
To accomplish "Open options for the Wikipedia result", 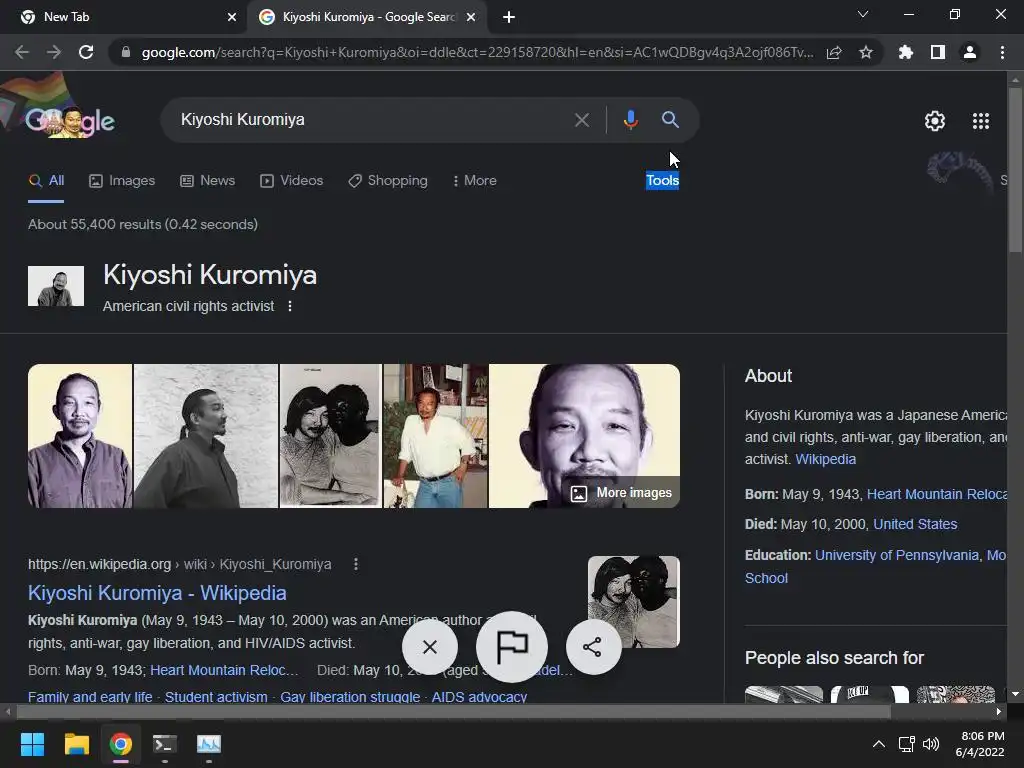I will [x=356, y=564].
